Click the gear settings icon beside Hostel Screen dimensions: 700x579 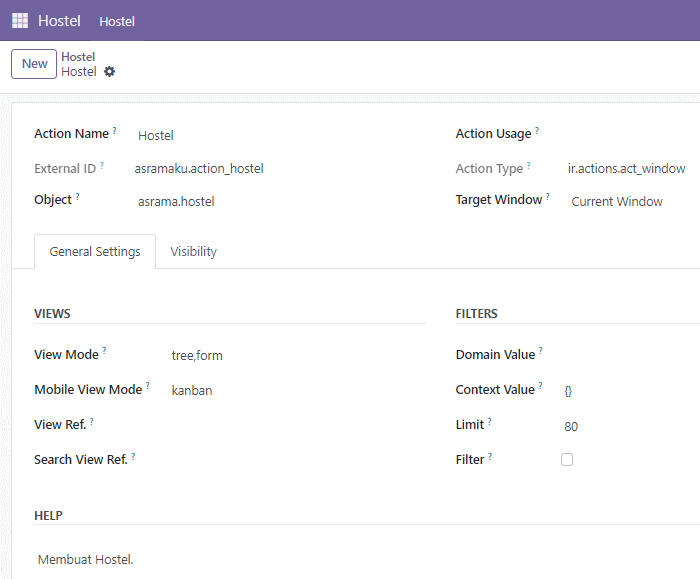109,71
